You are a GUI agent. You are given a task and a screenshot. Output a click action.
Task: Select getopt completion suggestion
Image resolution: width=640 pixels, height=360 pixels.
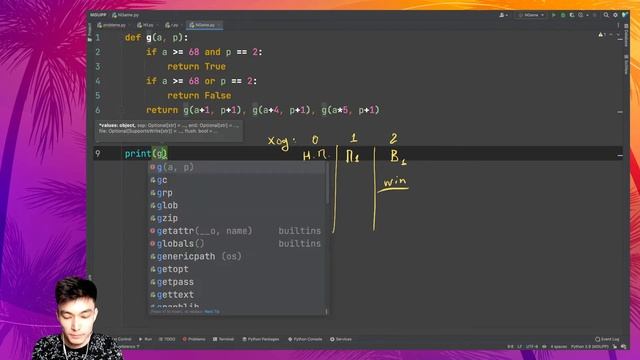tap(237, 269)
